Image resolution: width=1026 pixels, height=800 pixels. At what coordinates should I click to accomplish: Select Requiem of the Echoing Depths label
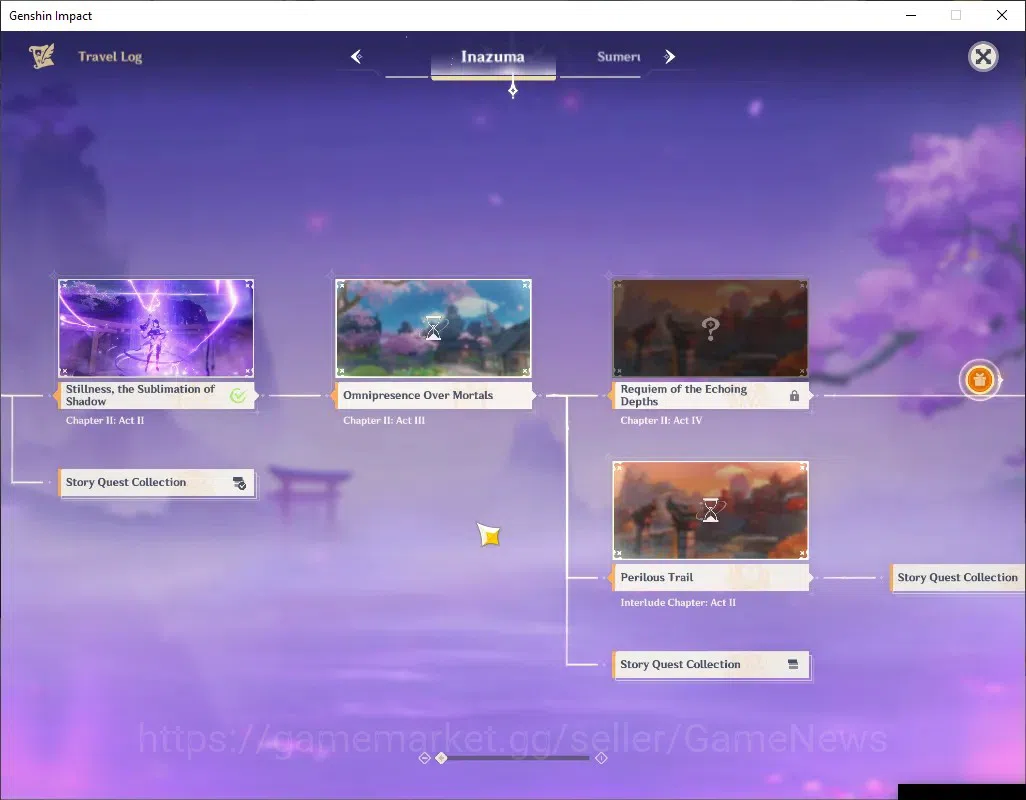711,395
